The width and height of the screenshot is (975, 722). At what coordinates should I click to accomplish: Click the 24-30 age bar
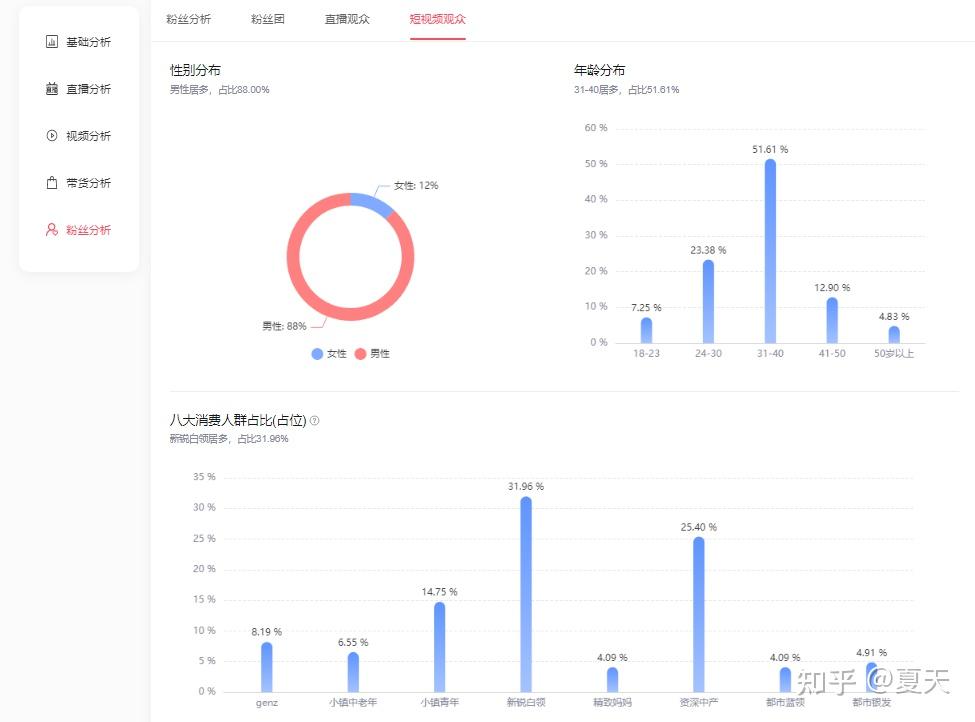tap(708, 302)
